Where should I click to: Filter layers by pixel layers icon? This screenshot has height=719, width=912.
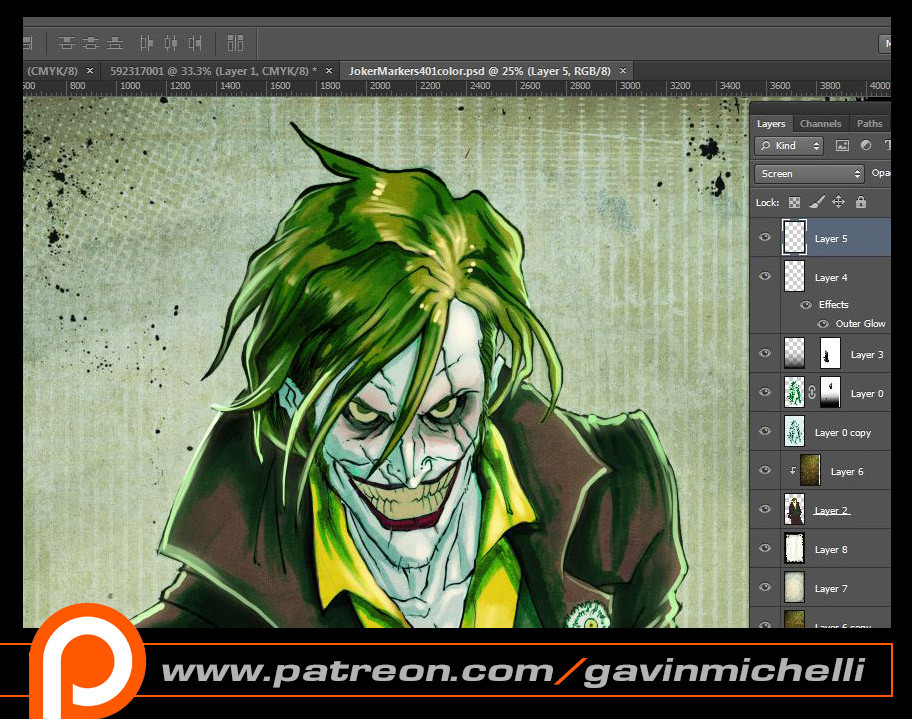[842, 145]
